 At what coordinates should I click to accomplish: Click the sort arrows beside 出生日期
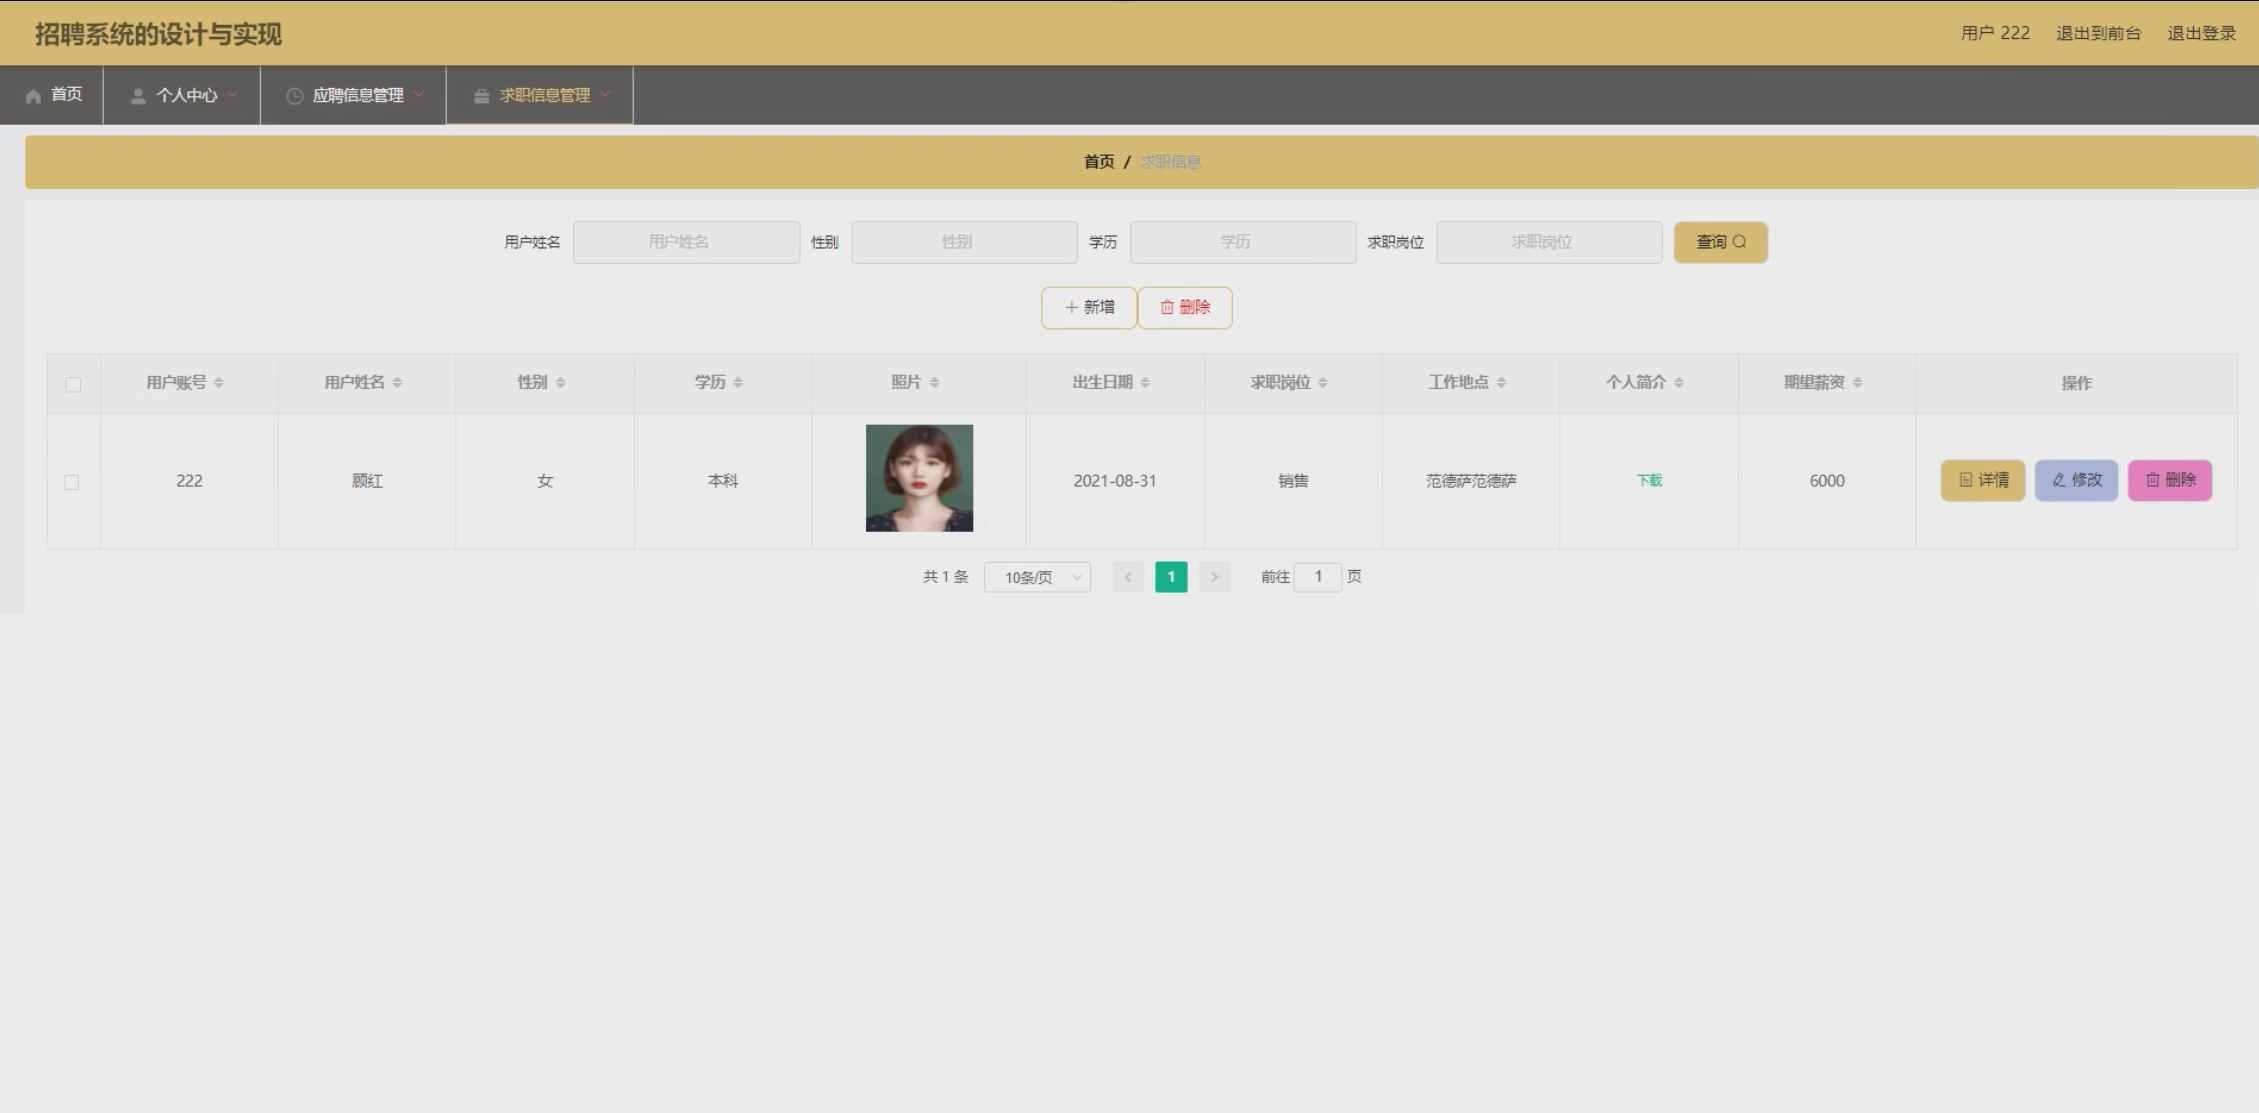(x=1145, y=383)
